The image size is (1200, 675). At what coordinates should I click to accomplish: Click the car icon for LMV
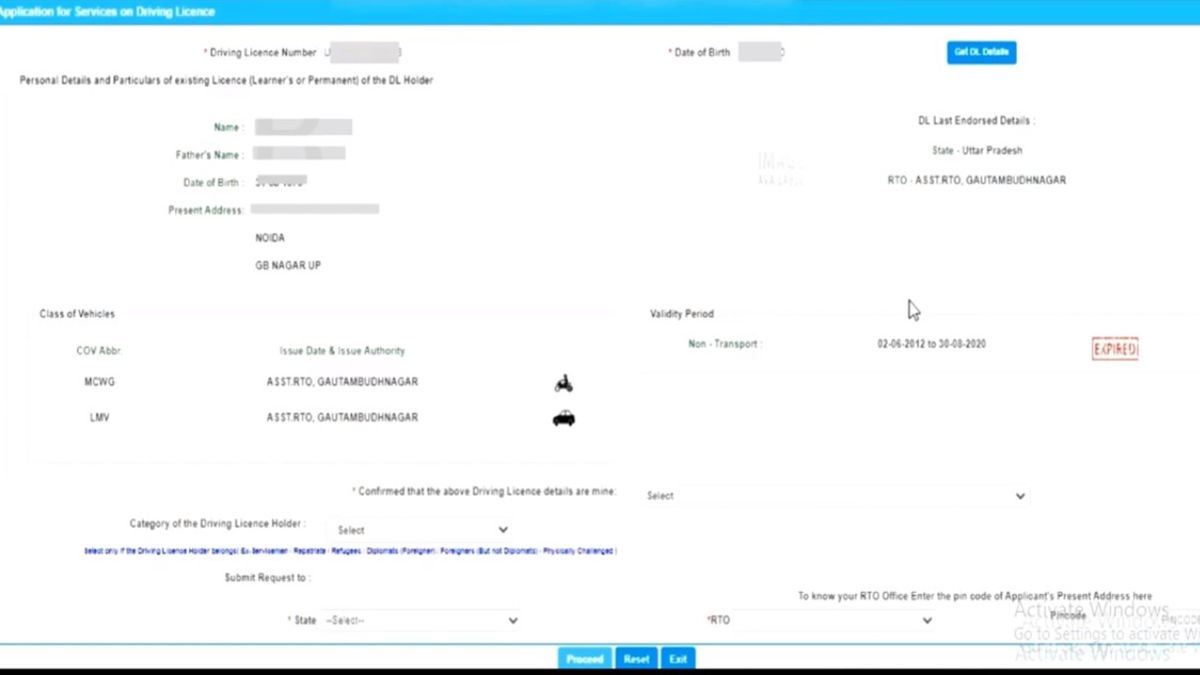pyautogui.click(x=564, y=418)
